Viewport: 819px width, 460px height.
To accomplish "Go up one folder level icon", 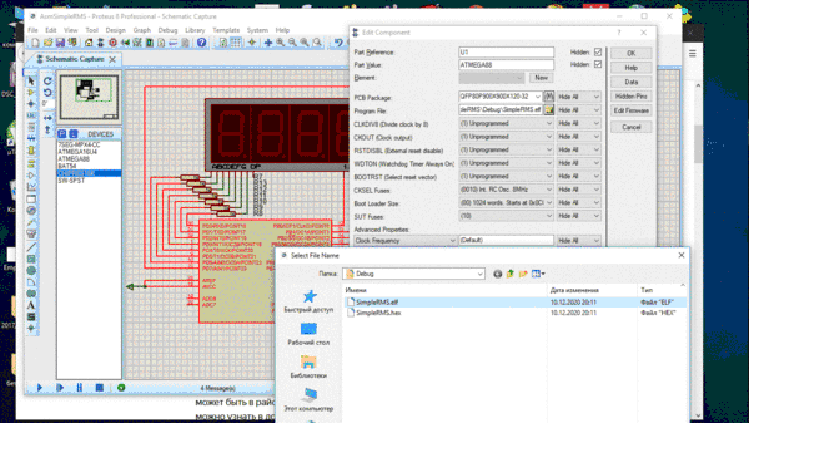I will (510, 274).
